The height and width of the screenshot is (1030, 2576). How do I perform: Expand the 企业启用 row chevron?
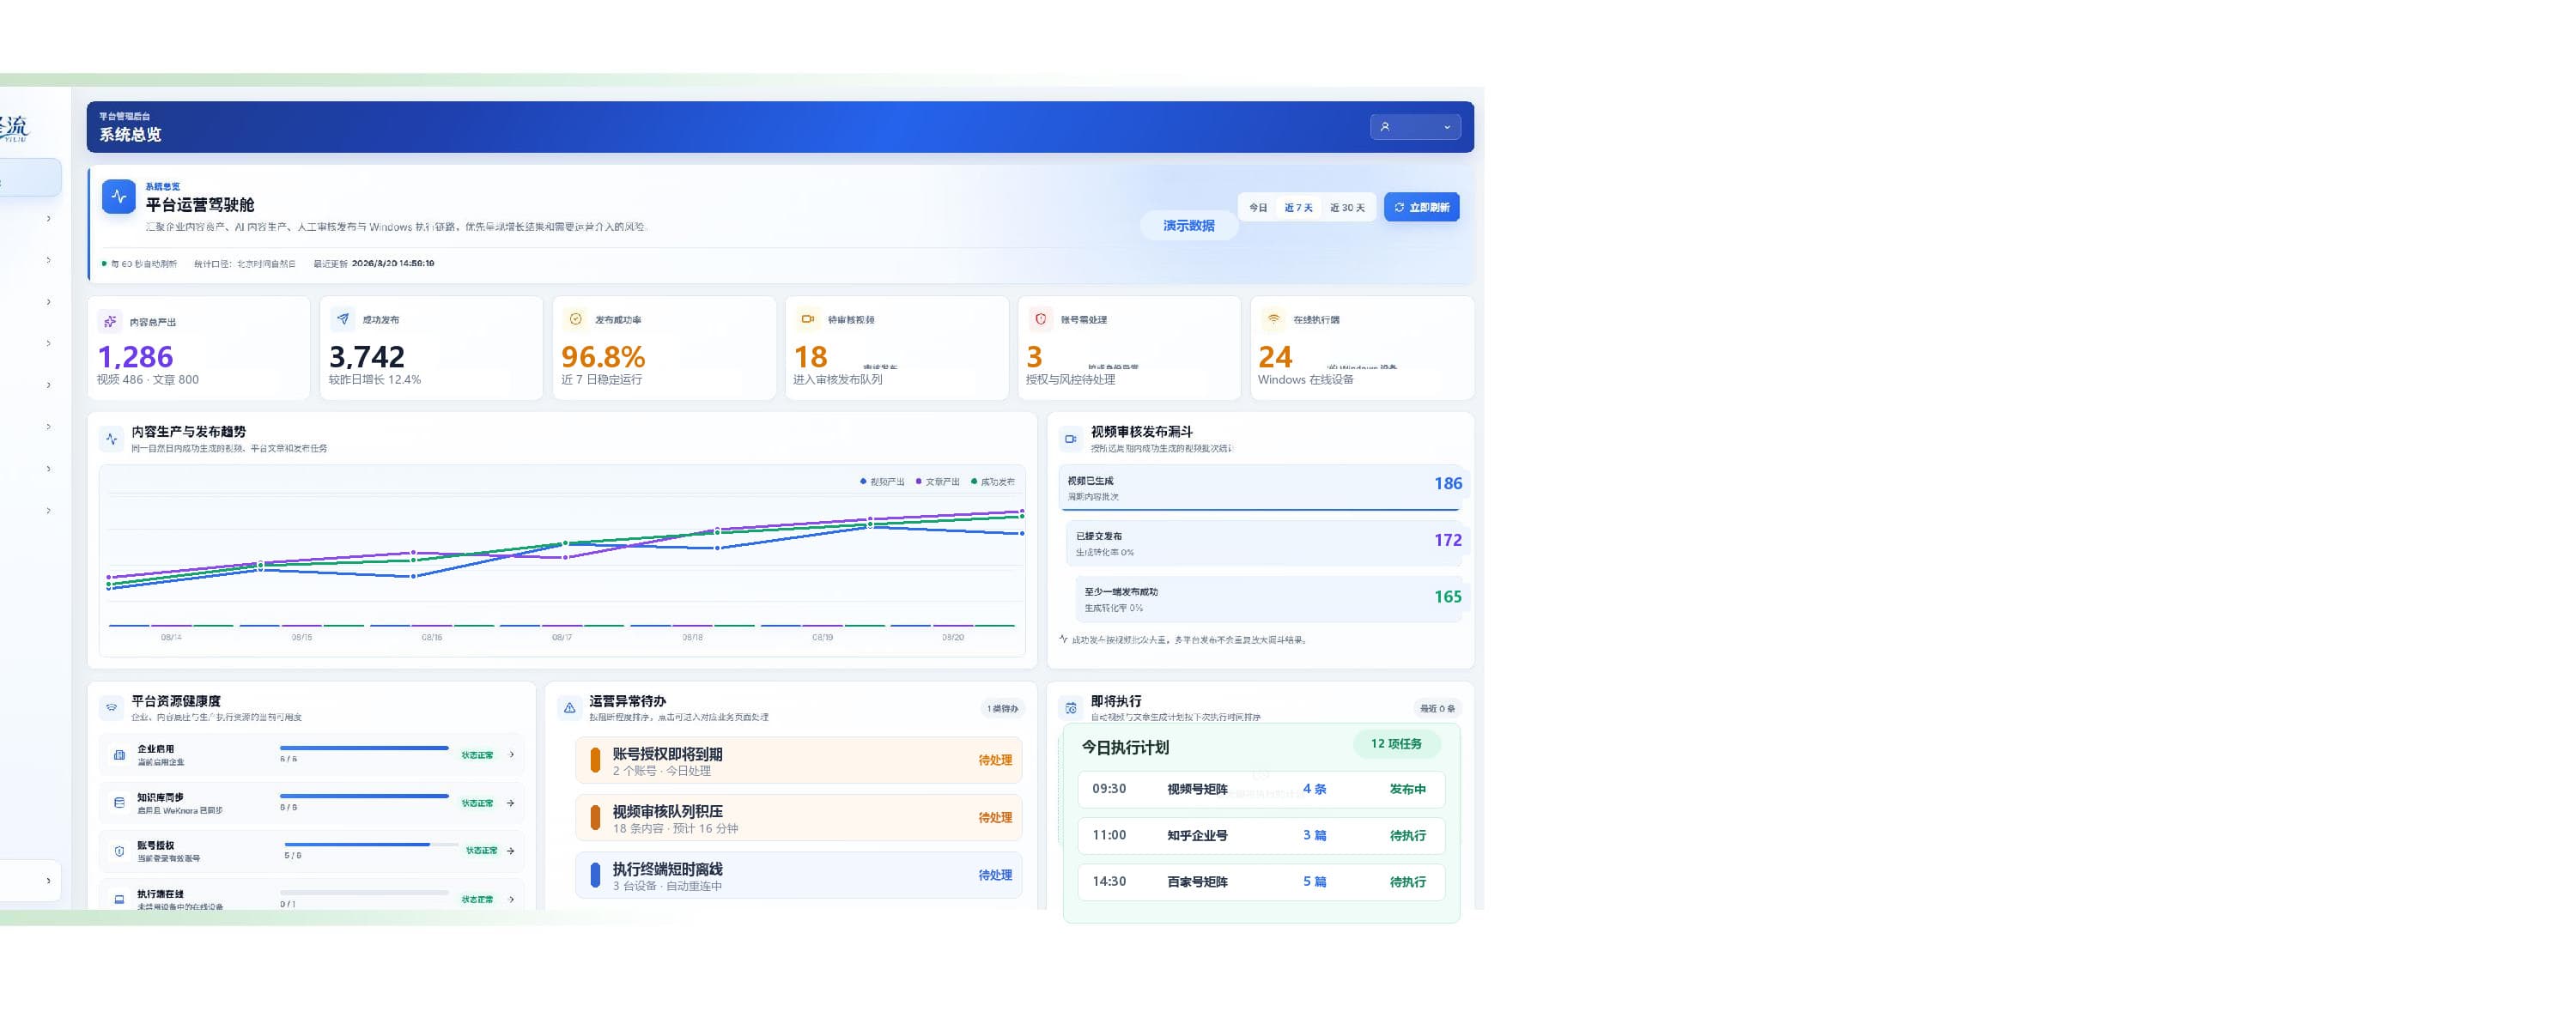pyautogui.click(x=512, y=755)
